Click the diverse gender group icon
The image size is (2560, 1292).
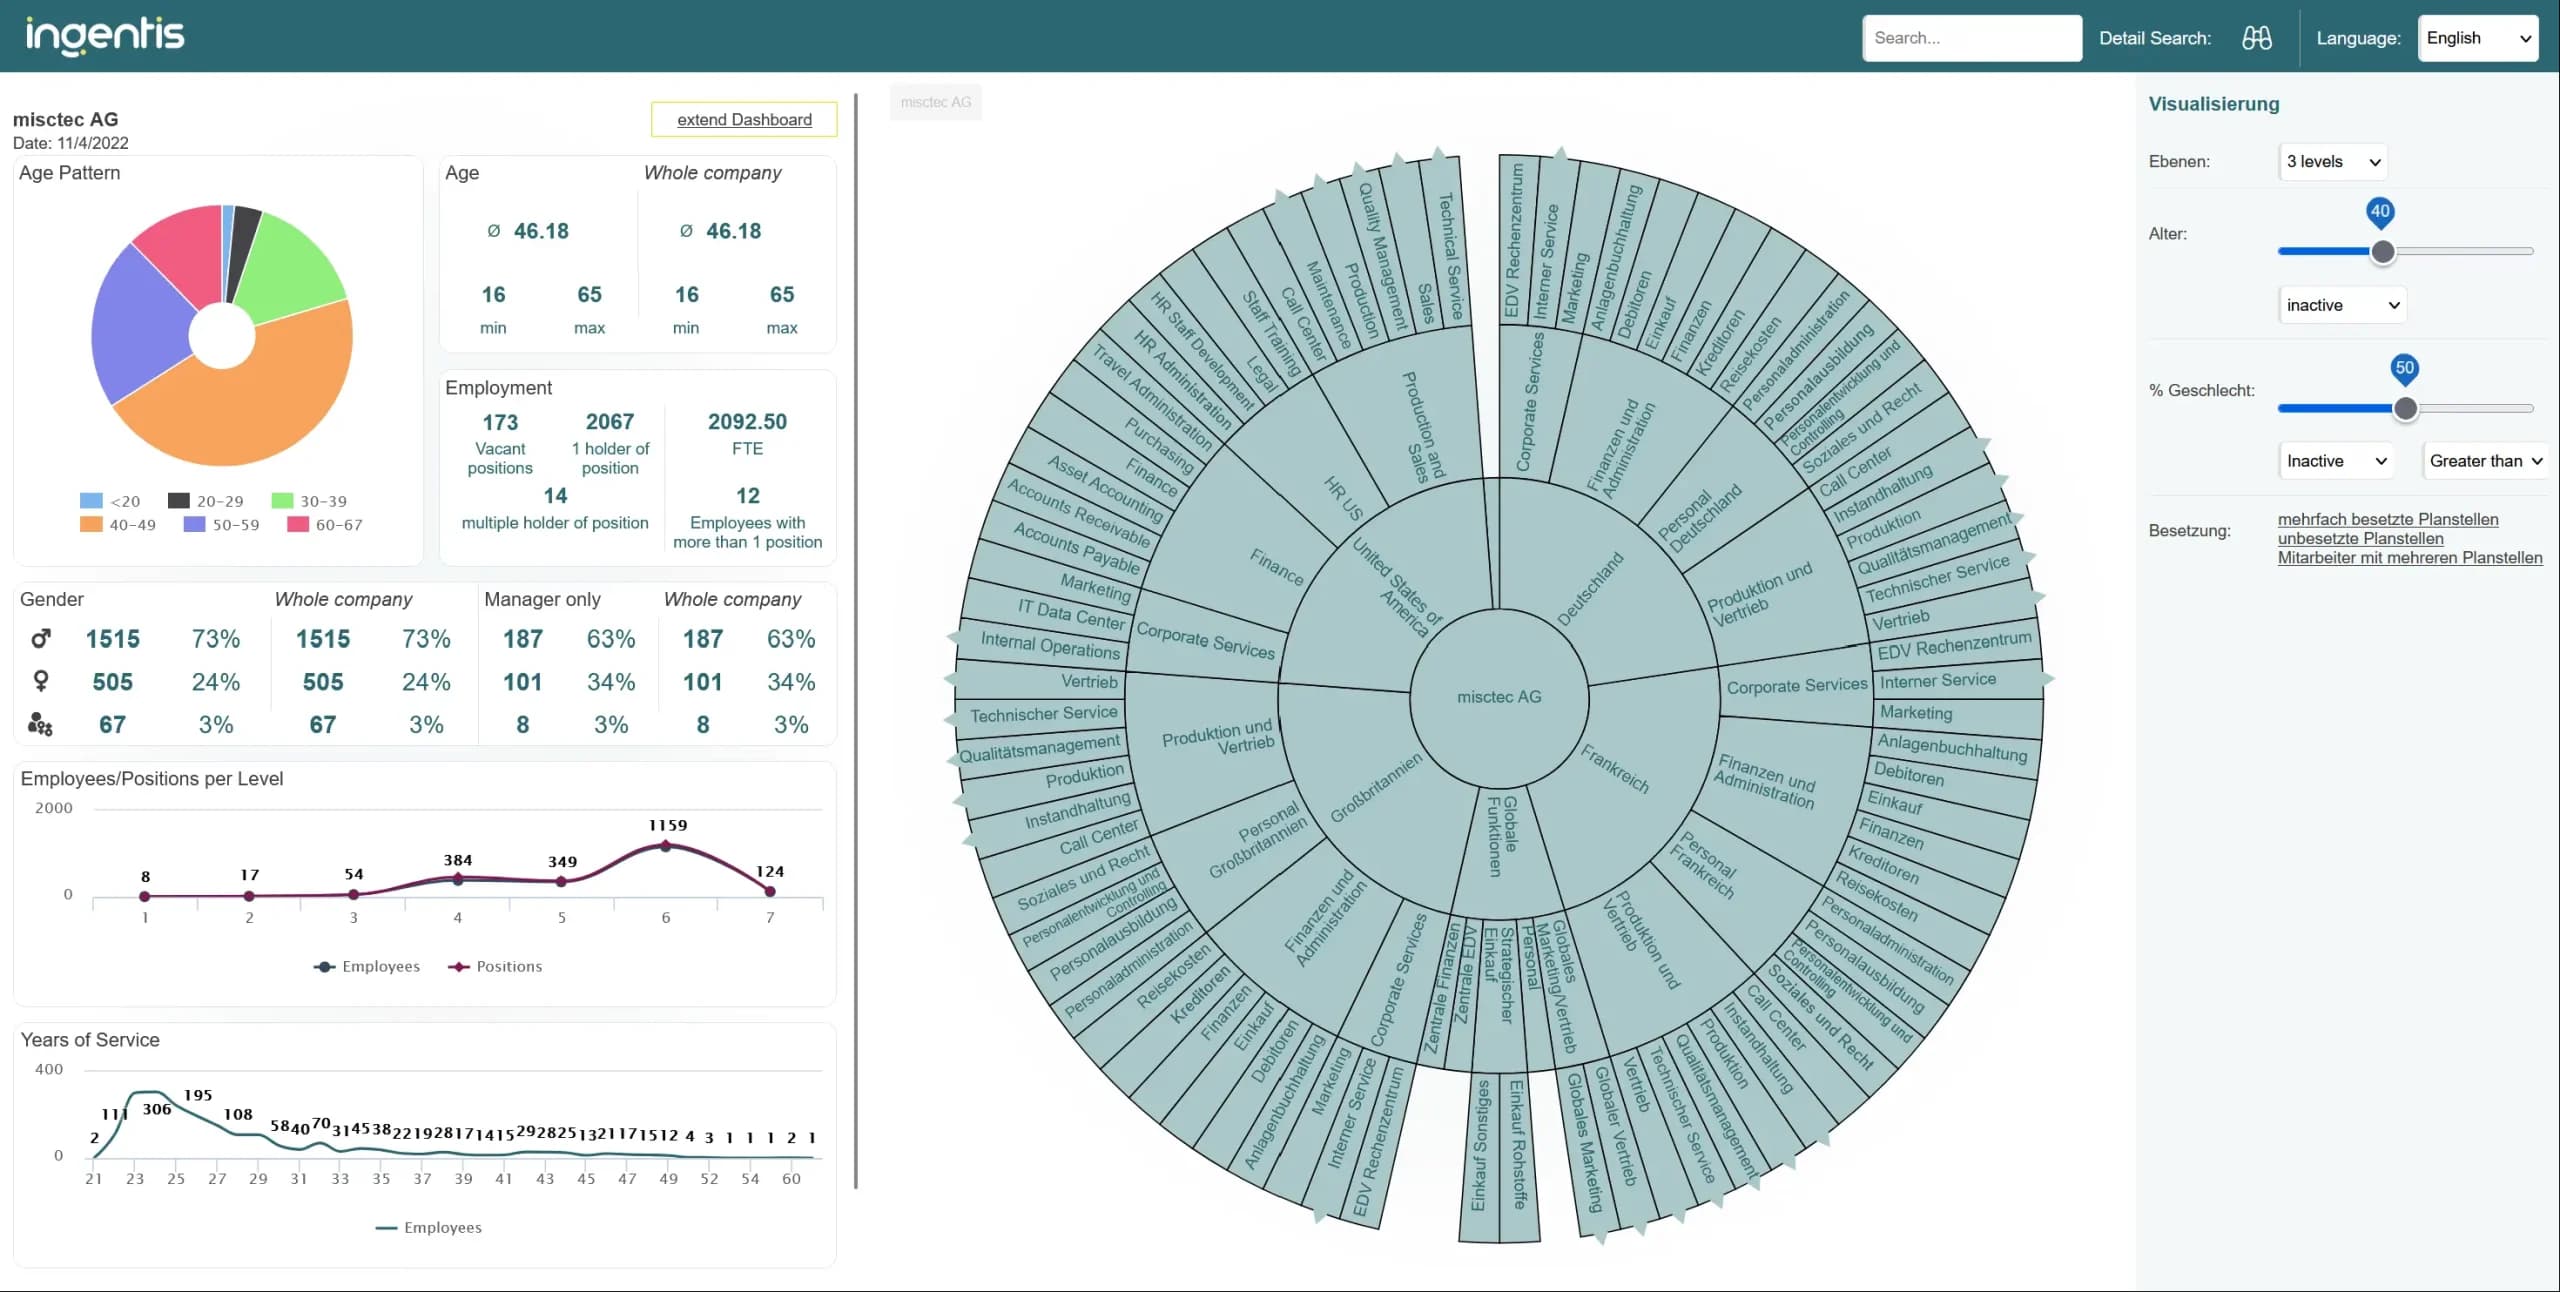(x=40, y=724)
